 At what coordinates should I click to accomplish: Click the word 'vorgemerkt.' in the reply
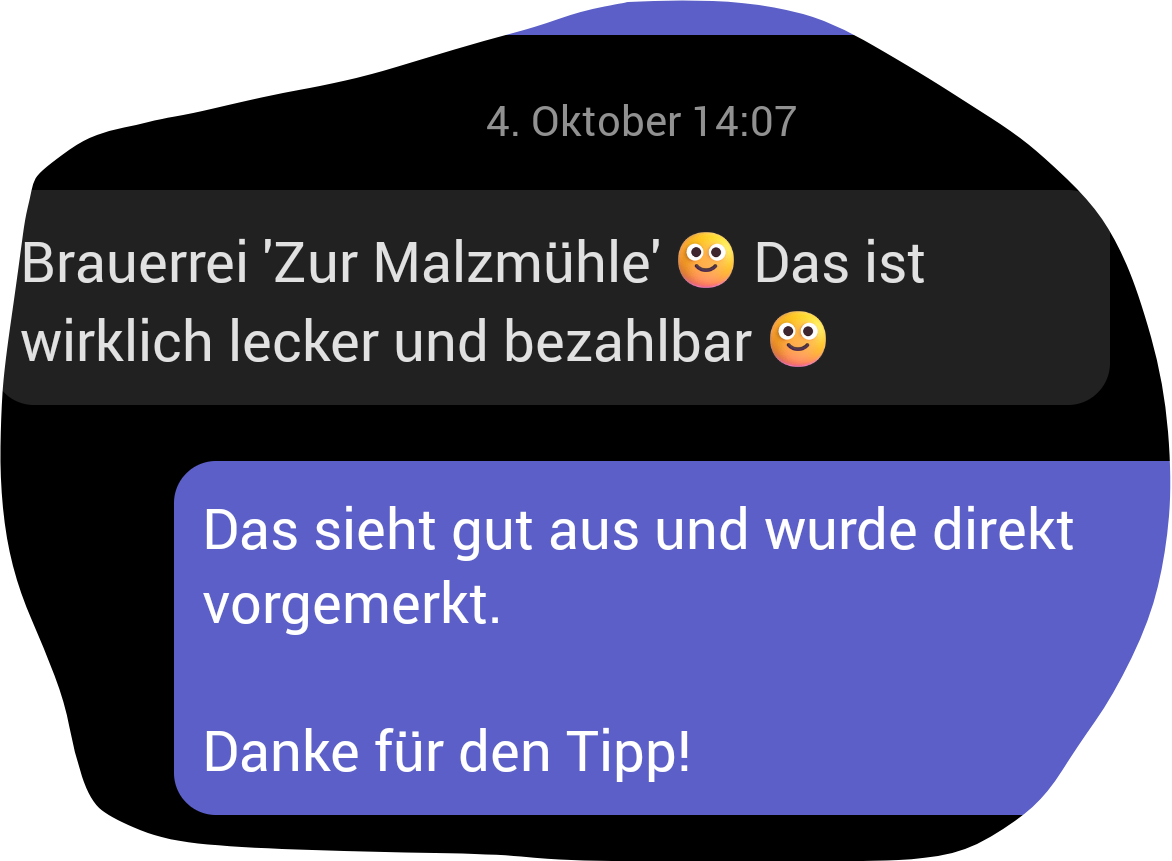coord(352,604)
